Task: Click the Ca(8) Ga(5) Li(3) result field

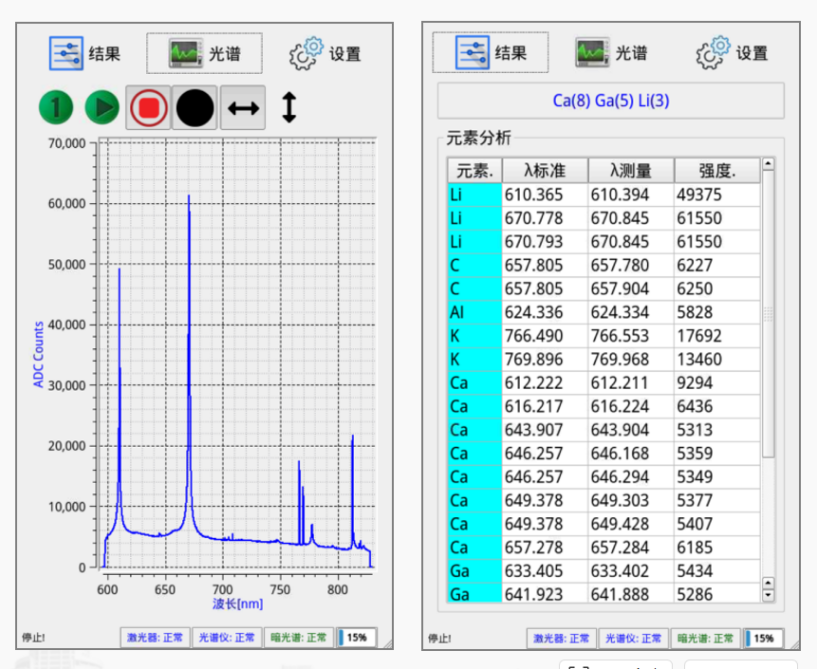Action: tap(610, 101)
